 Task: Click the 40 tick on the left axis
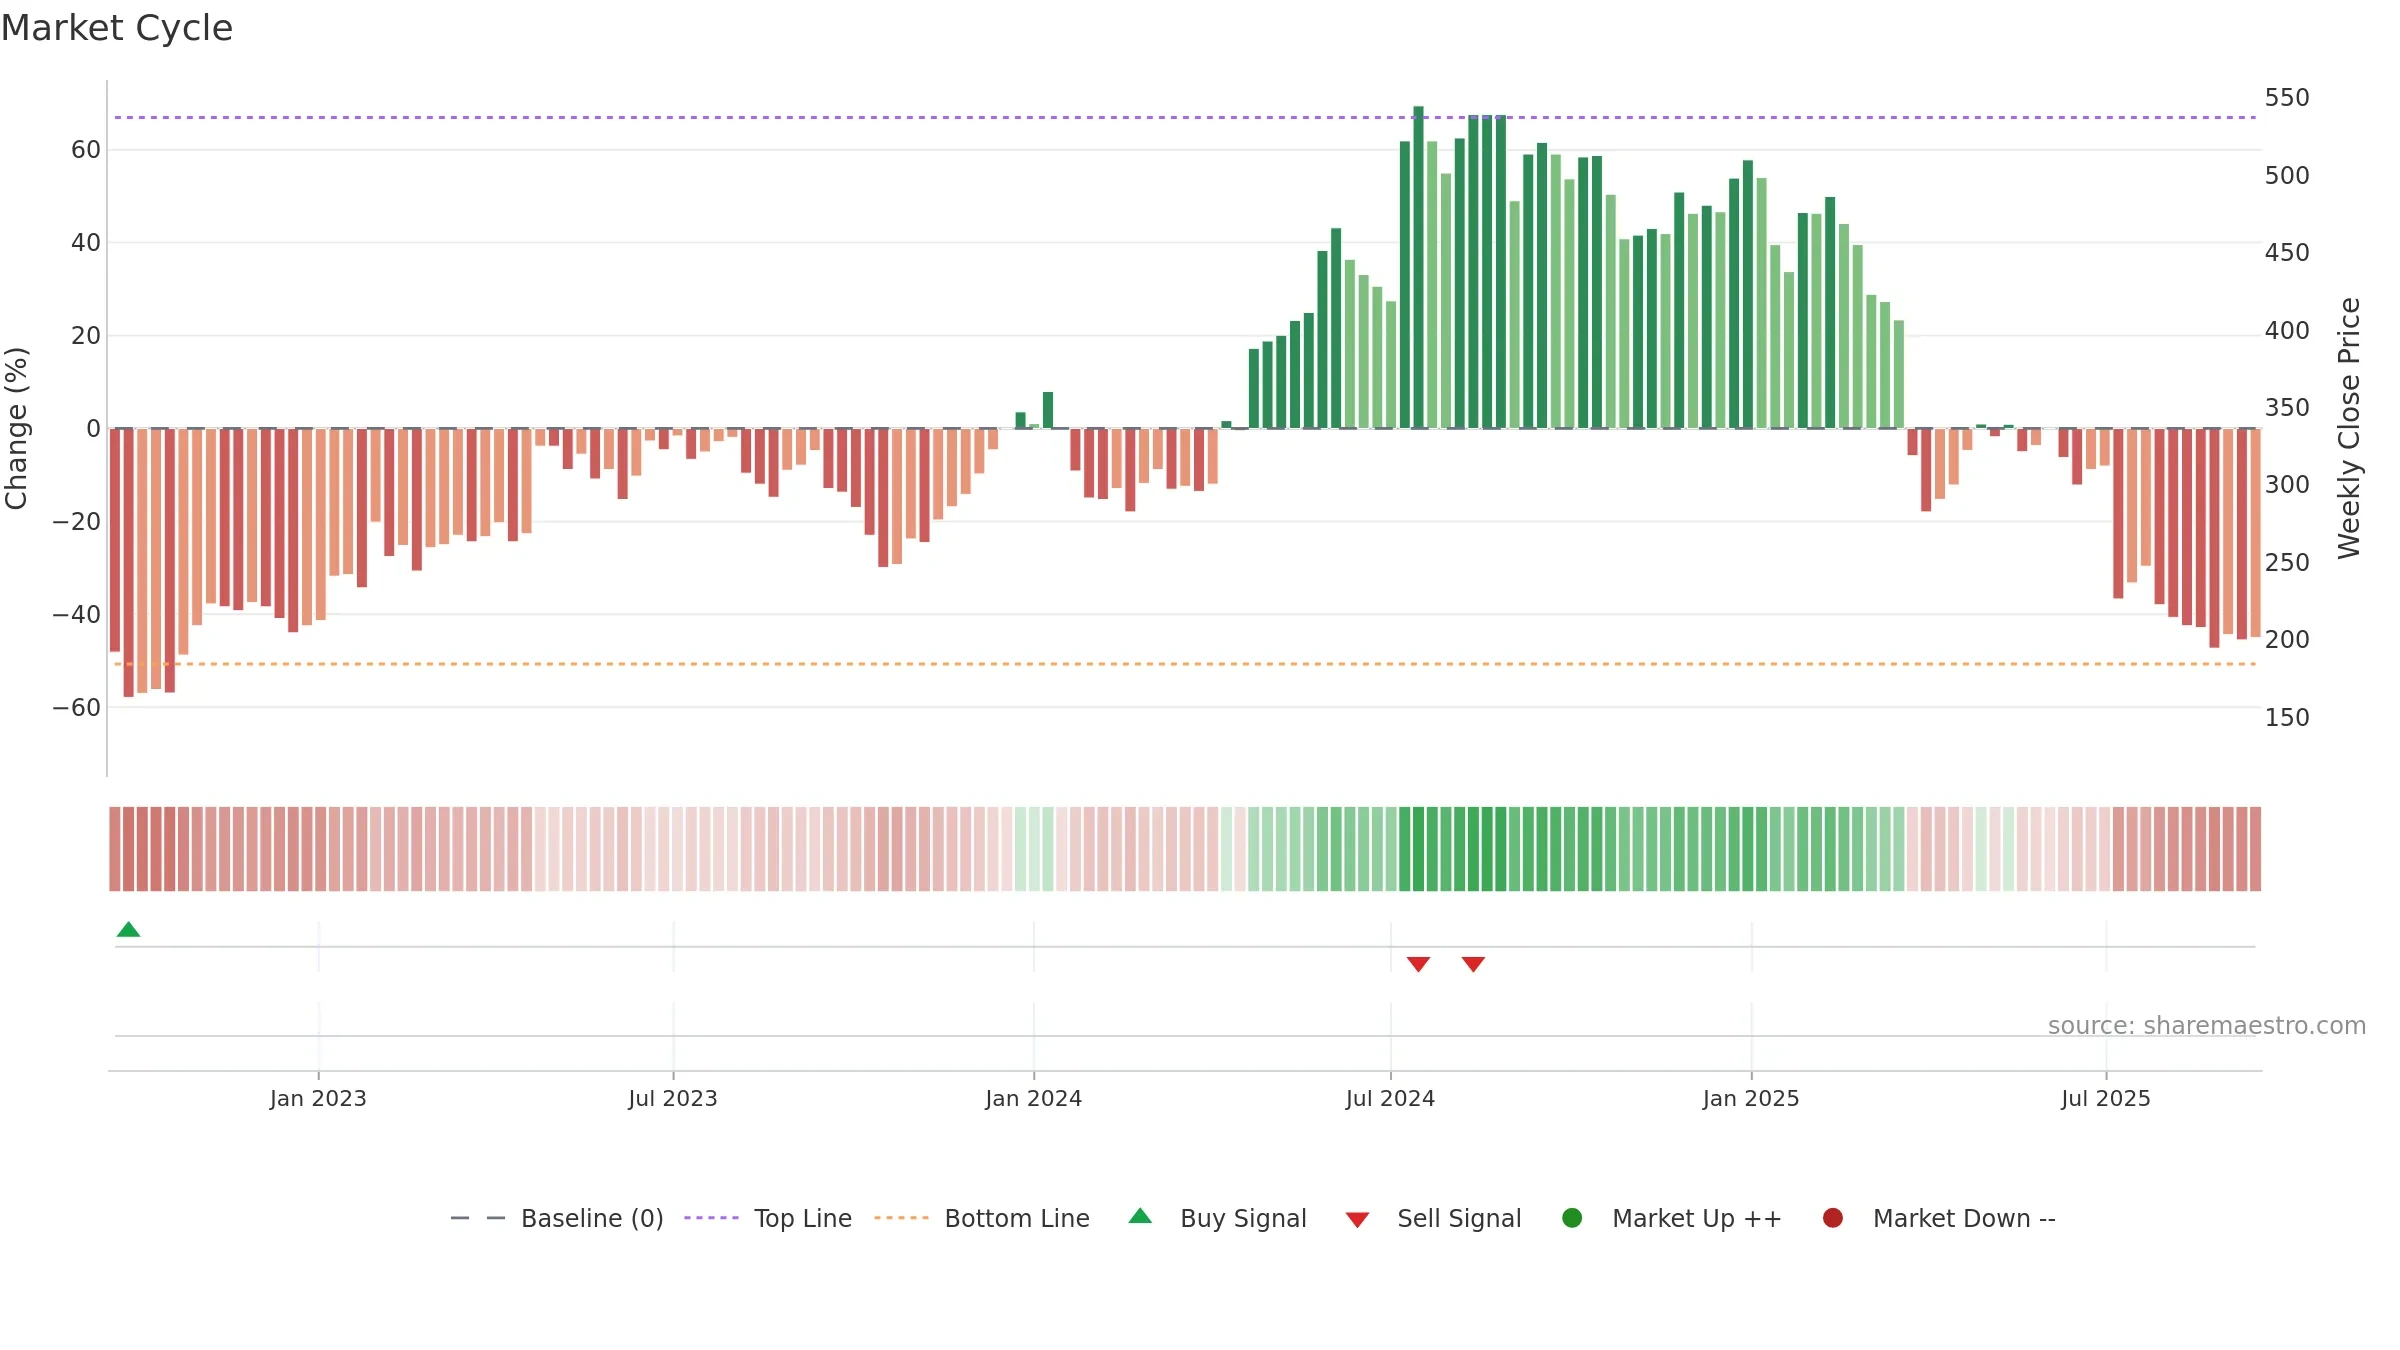86,243
